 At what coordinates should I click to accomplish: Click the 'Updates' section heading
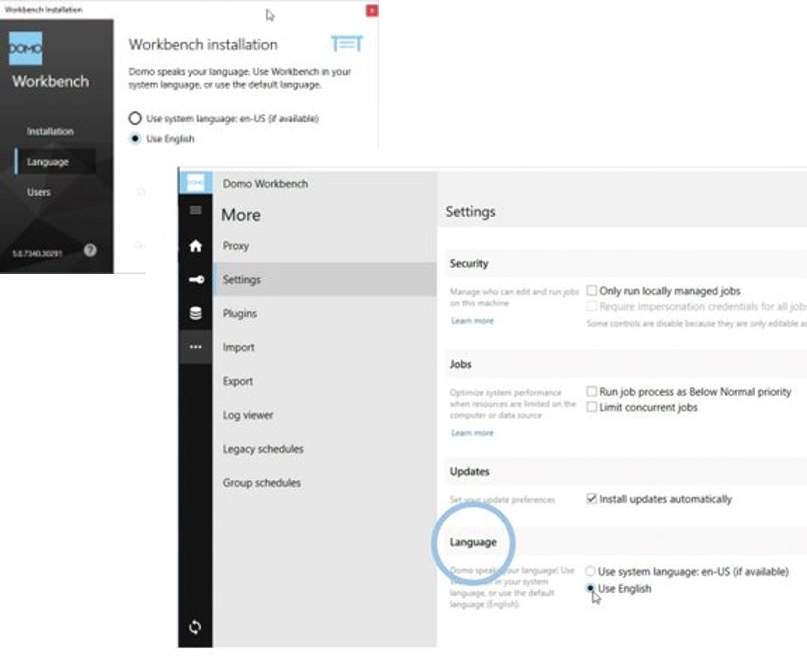[469, 472]
